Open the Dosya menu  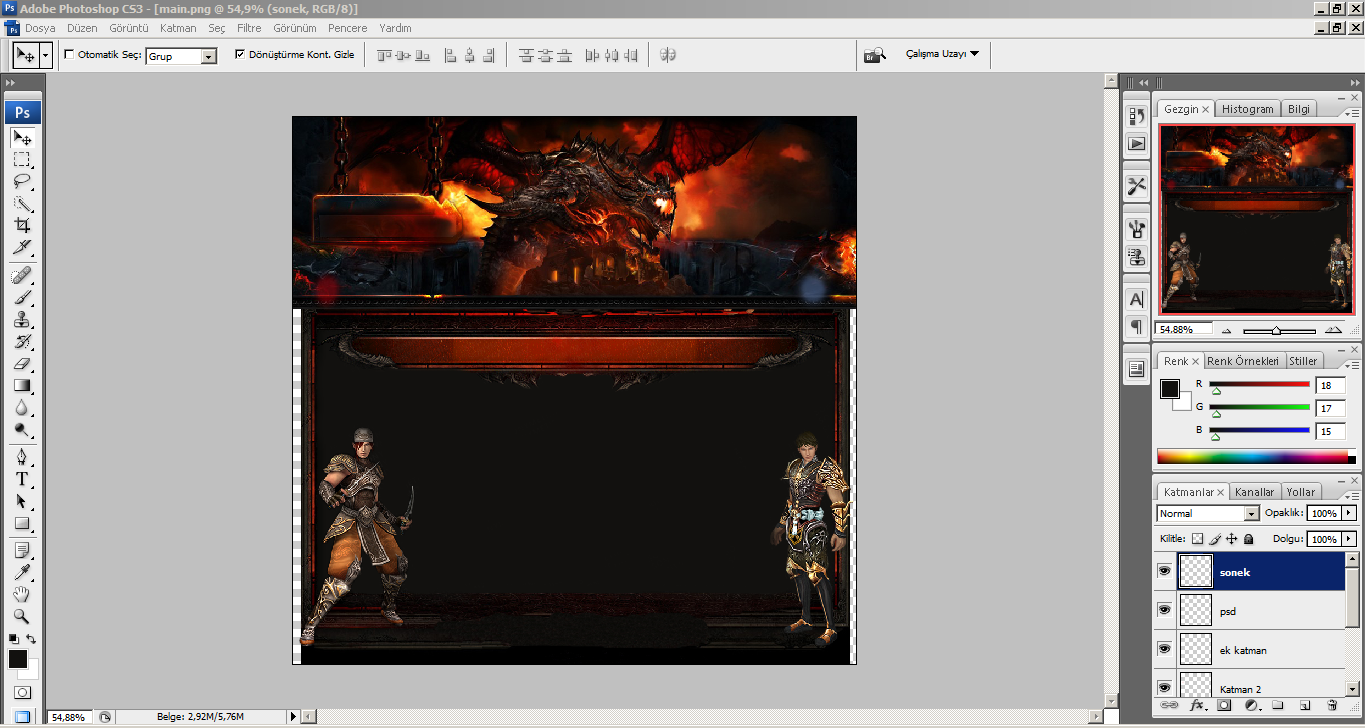coord(40,28)
